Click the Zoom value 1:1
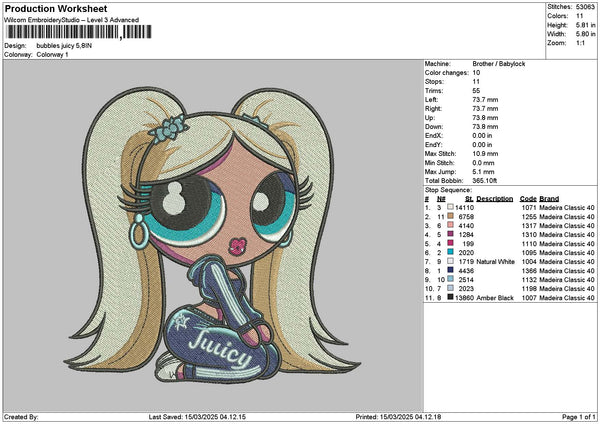Image resolution: width=600 pixels, height=424 pixels. coord(580,43)
